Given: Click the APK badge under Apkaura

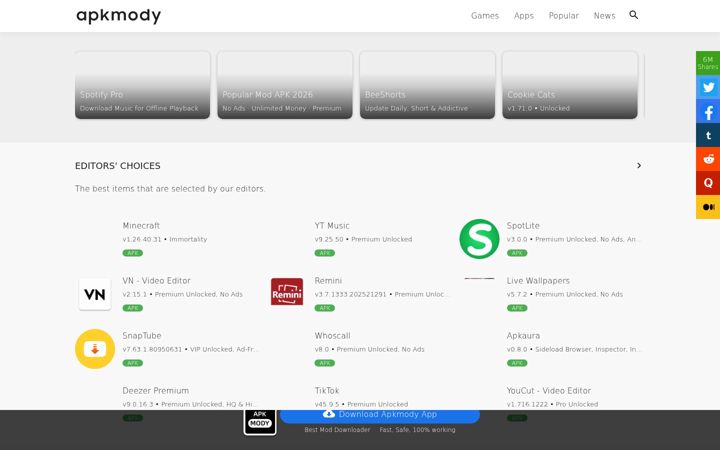Looking at the screenshot, I should click(517, 363).
